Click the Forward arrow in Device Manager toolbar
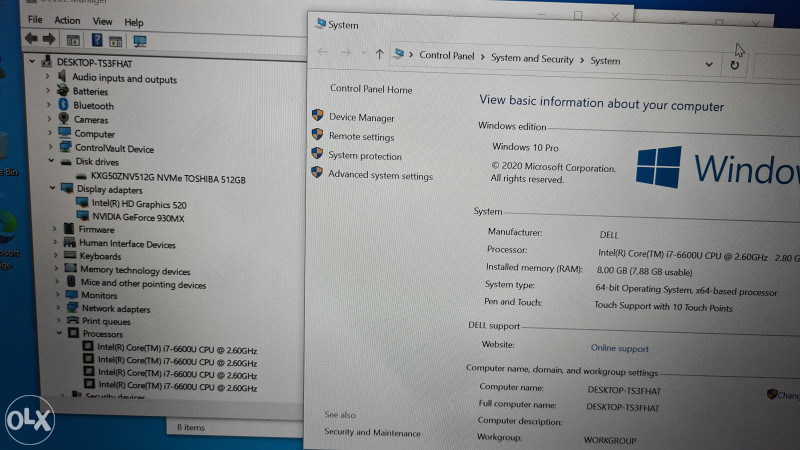Image resolution: width=800 pixels, height=450 pixels. tap(49, 39)
